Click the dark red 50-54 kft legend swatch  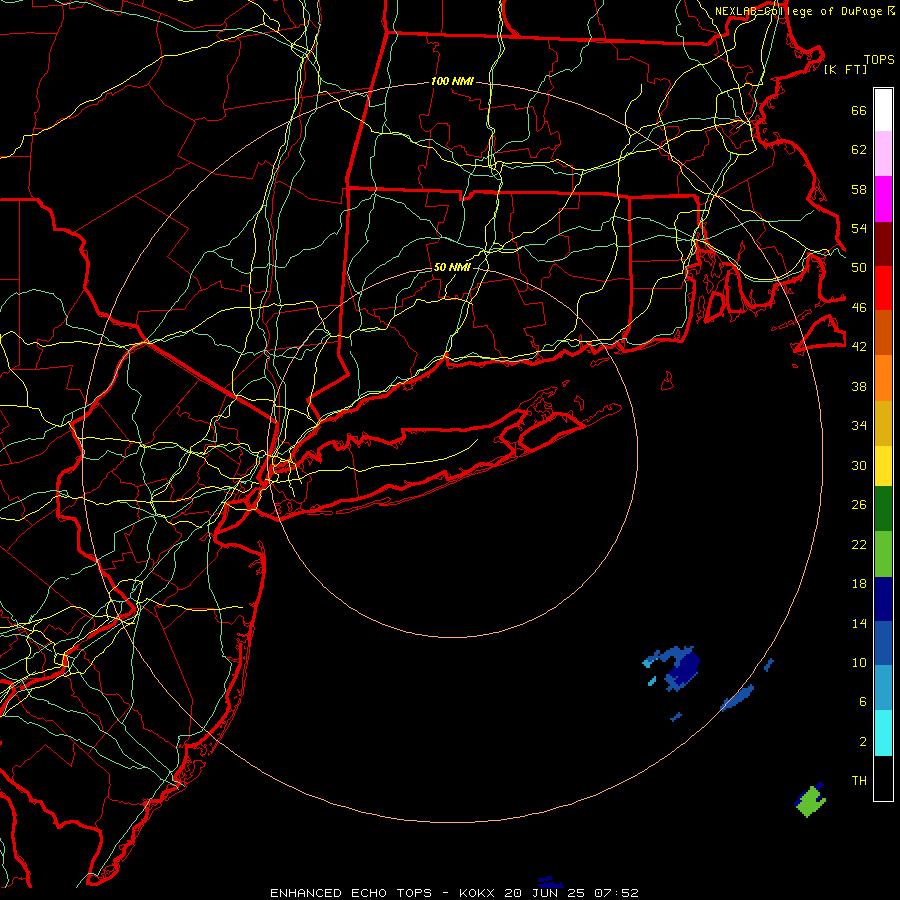coord(883,244)
